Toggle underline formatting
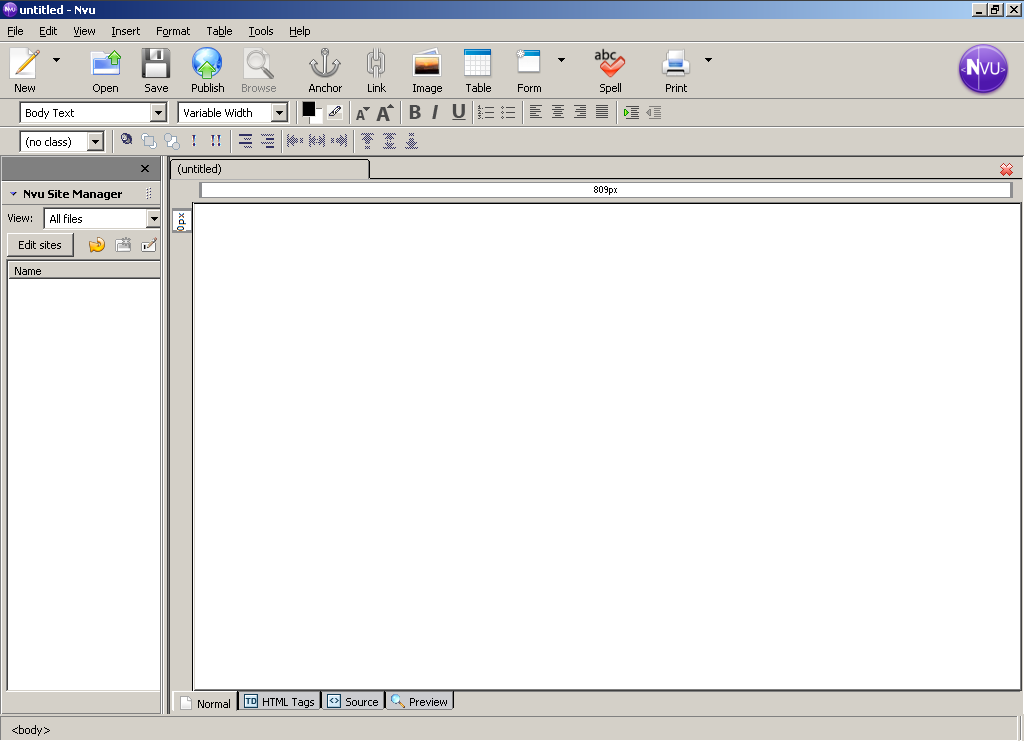Screen dimensions: 1024x741 pyautogui.click(x=458, y=112)
